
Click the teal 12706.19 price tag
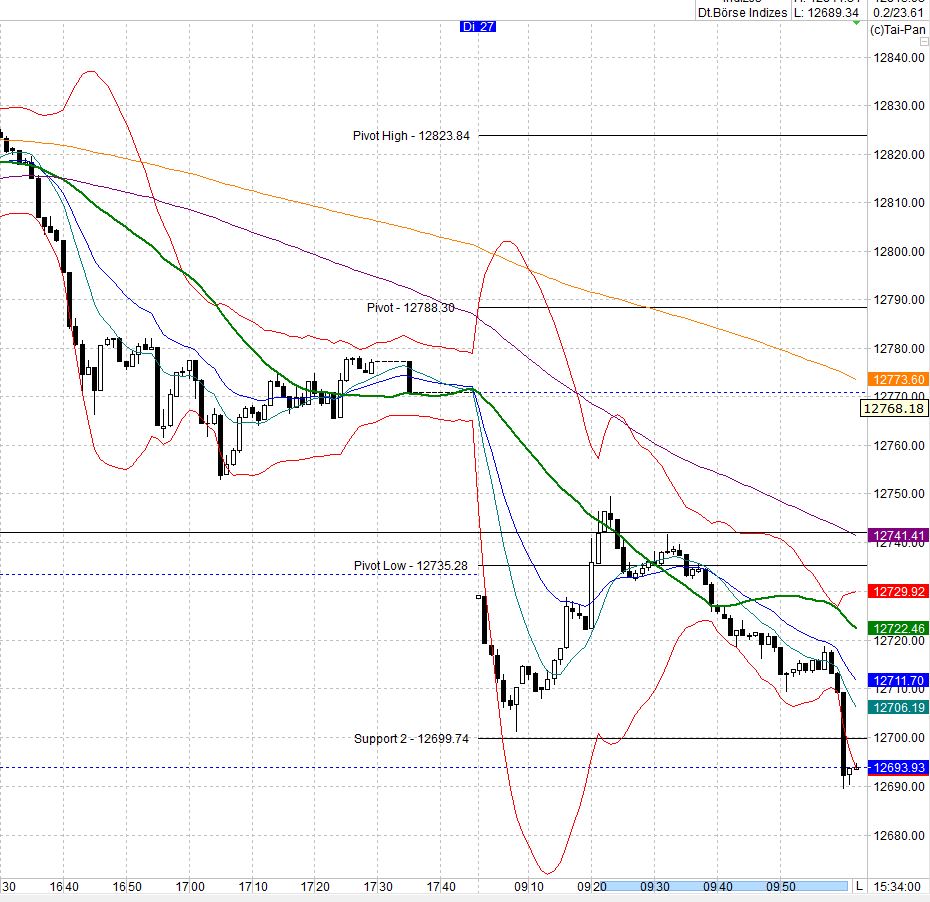pyautogui.click(x=898, y=707)
